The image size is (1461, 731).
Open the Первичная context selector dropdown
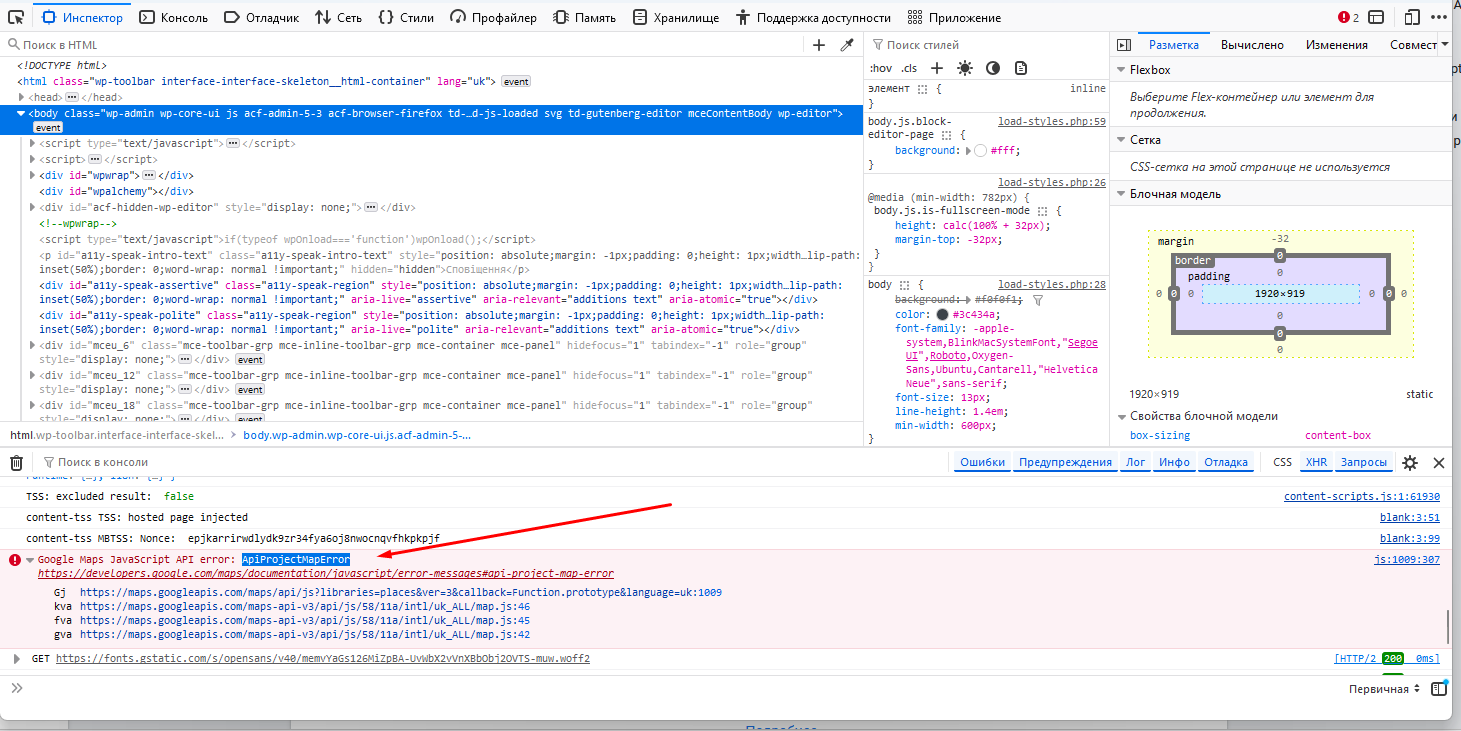1385,689
